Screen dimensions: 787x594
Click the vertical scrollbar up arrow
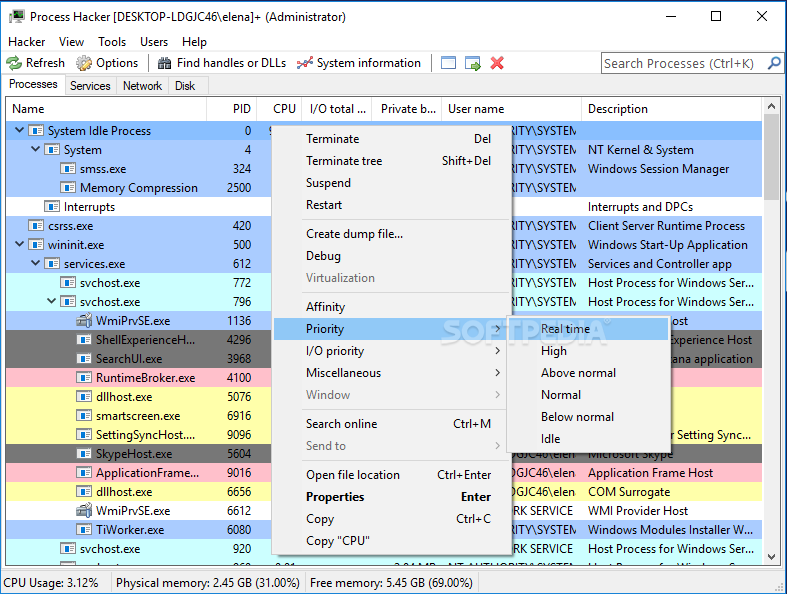click(771, 106)
